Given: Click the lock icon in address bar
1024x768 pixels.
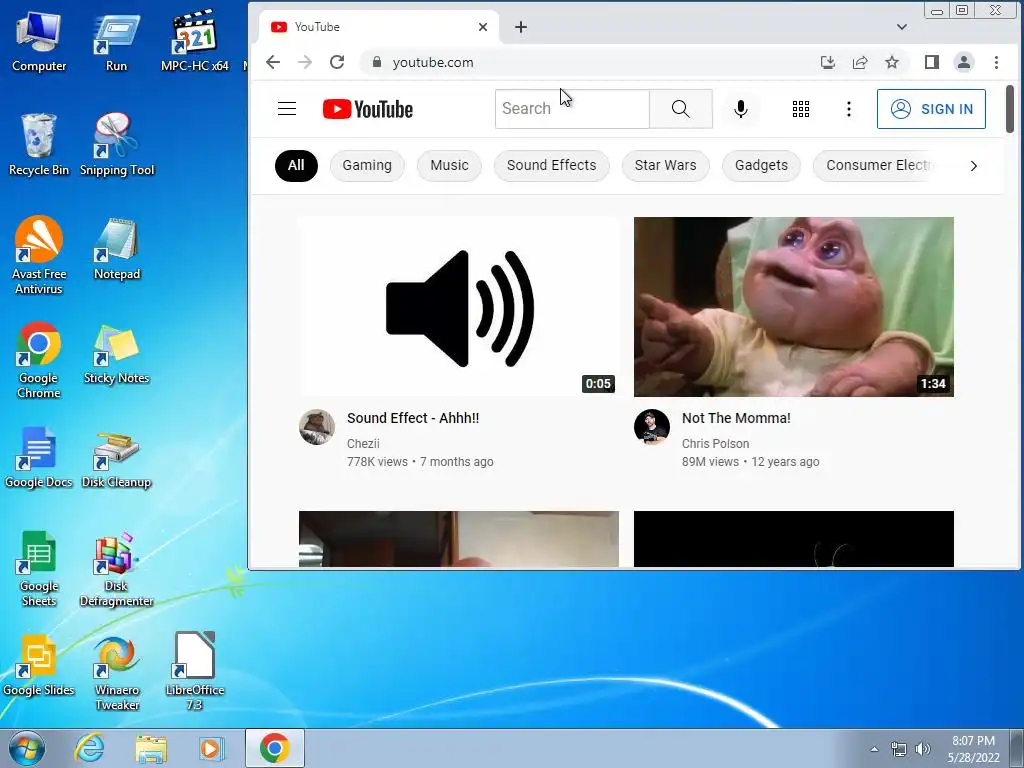Looking at the screenshot, I should [376, 62].
